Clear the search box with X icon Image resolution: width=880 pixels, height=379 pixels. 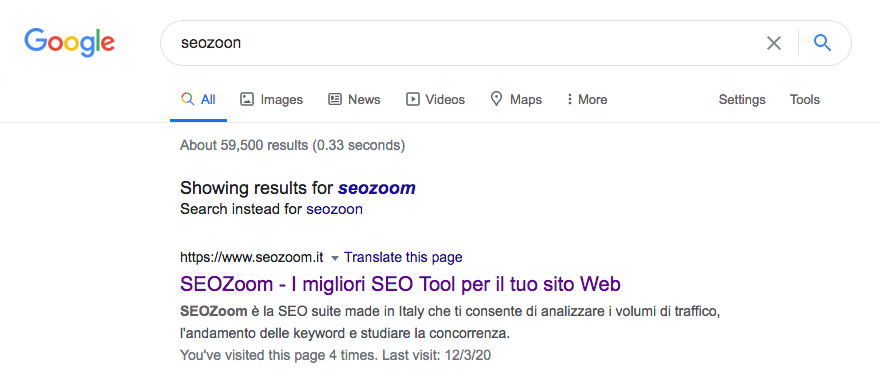tap(774, 43)
